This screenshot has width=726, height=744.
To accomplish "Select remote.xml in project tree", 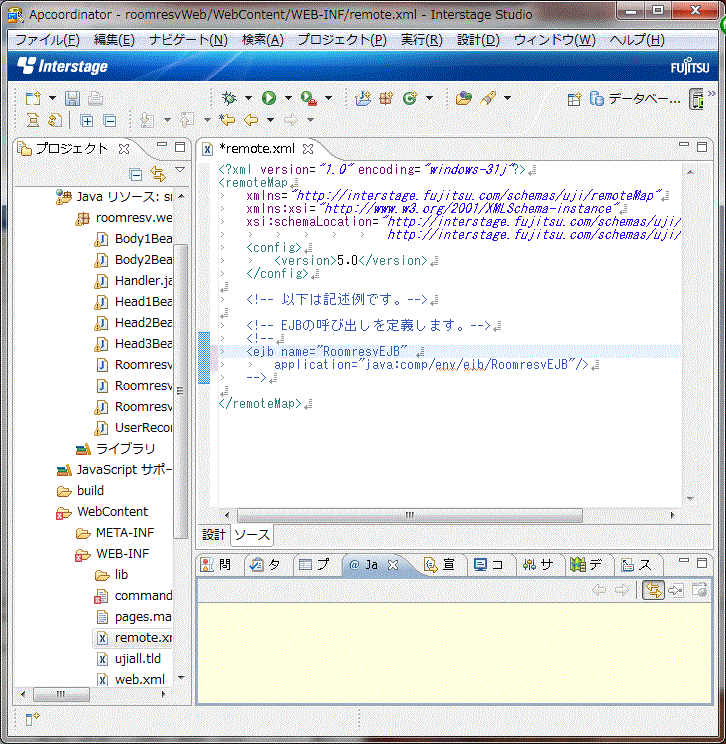I will pyautogui.click(x=134, y=638).
